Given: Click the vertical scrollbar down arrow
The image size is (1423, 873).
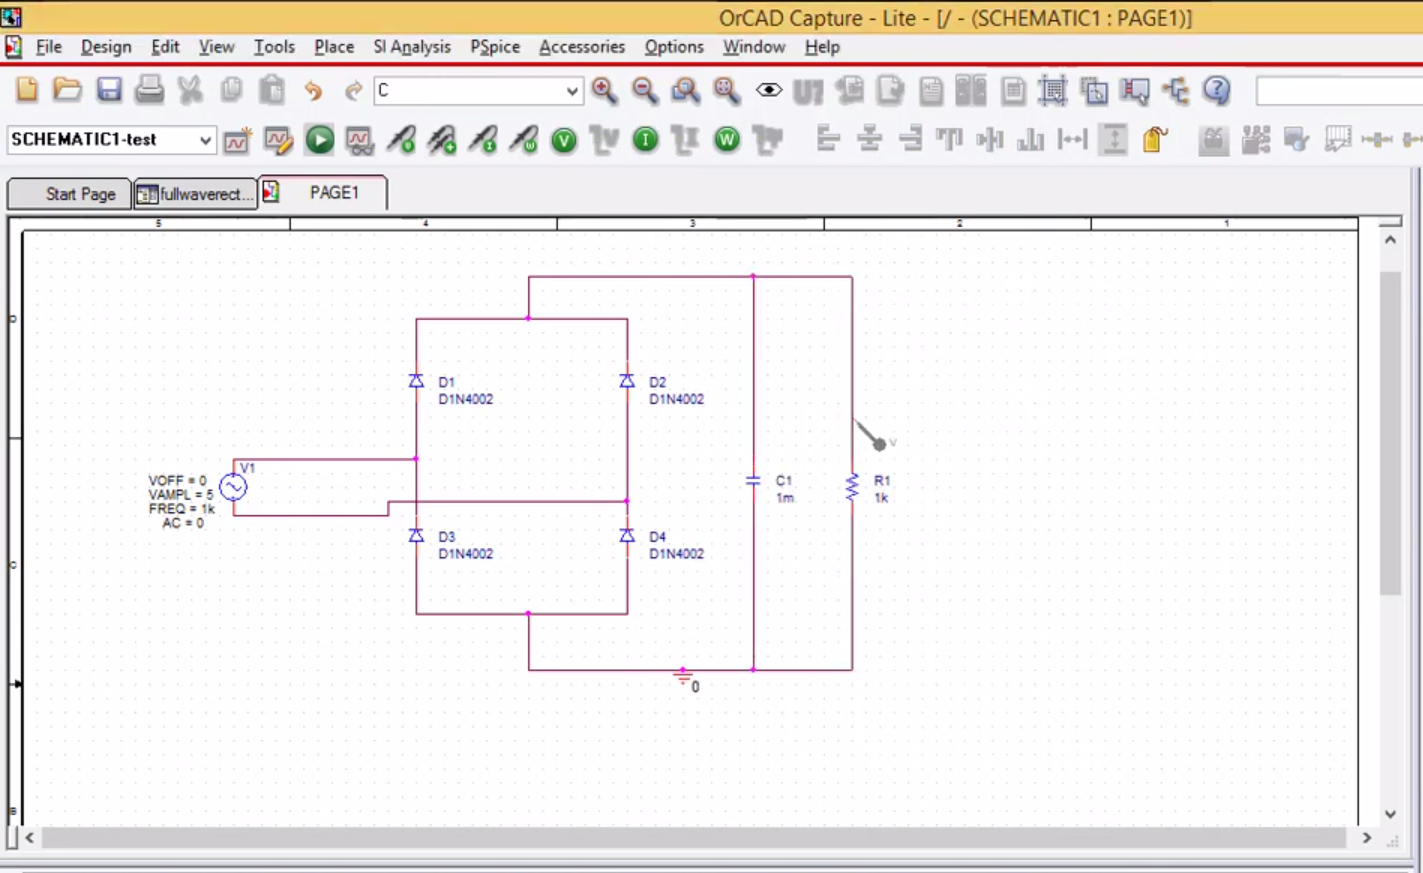Looking at the screenshot, I should [x=1390, y=814].
